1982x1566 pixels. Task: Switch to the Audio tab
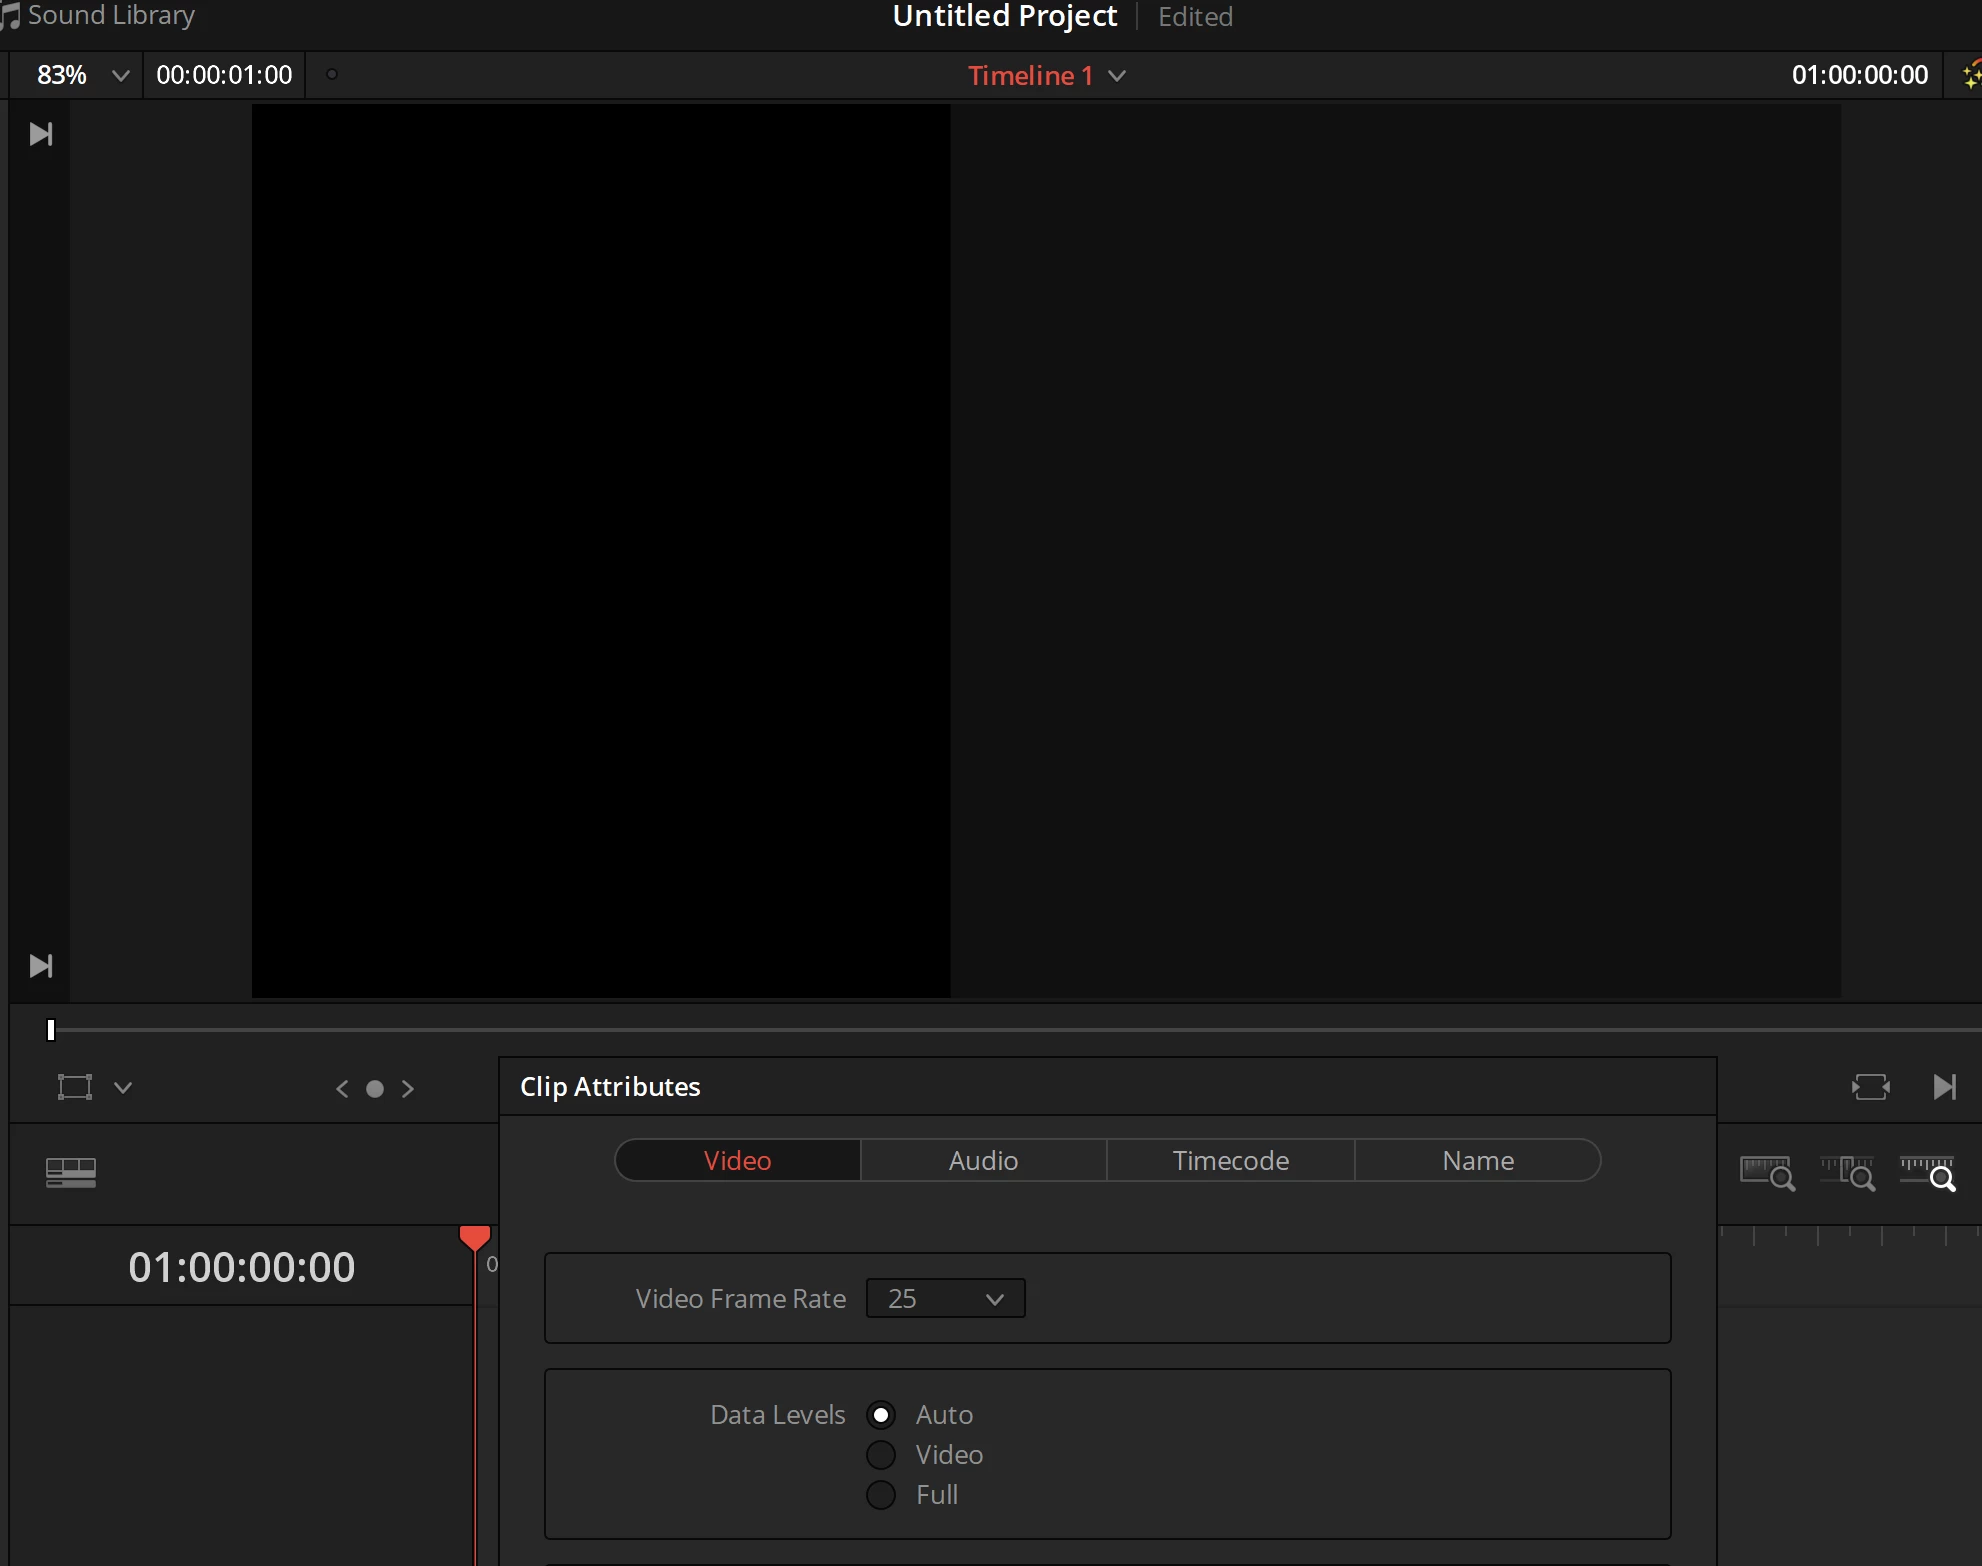click(x=983, y=1160)
